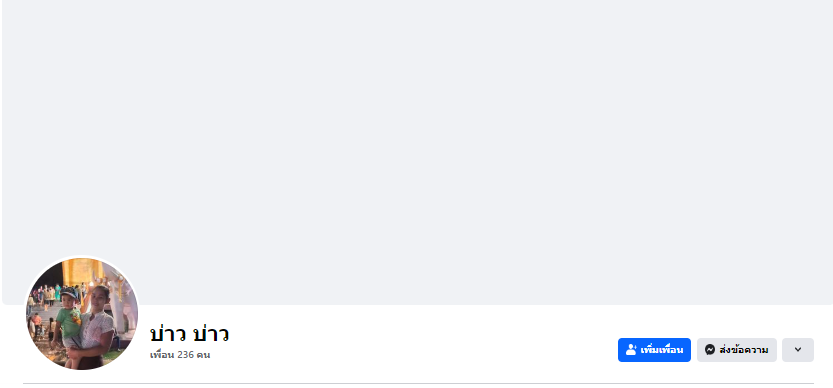Click the first word บ่าว of the name
The height and width of the screenshot is (388, 833).
pyautogui.click(x=167, y=334)
